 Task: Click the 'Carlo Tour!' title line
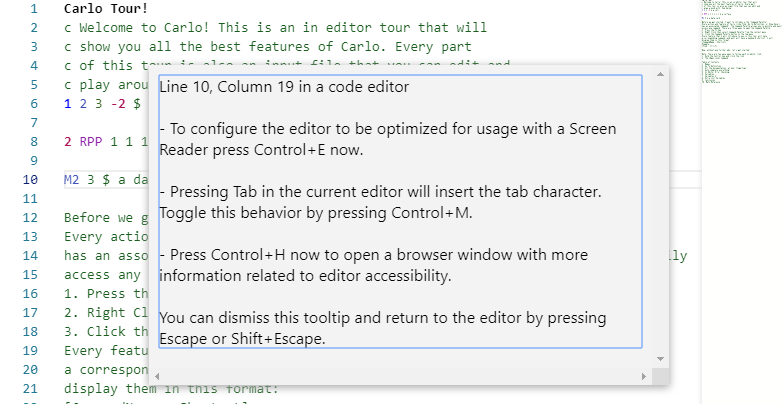pos(105,9)
